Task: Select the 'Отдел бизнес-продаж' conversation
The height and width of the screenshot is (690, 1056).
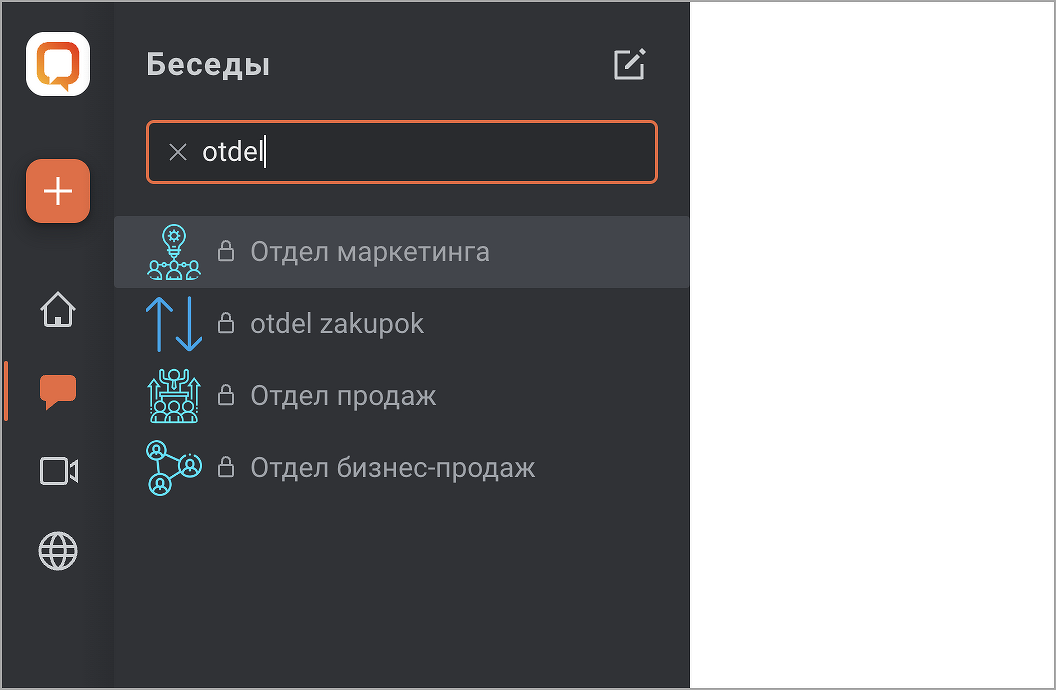Action: pos(393,468)
